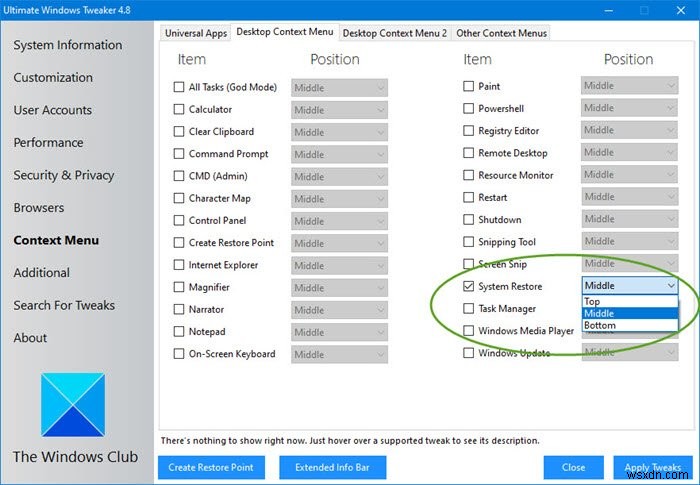Close the window with title bar X
The width and height of the screenshot is (700, 485).
[x=681, y=10]
